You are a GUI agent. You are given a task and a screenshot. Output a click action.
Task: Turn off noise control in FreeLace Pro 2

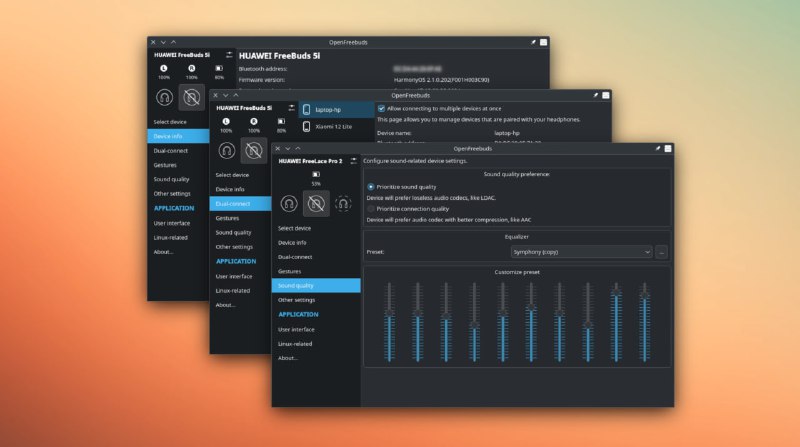pyautogui.click(x=317, y=204)
